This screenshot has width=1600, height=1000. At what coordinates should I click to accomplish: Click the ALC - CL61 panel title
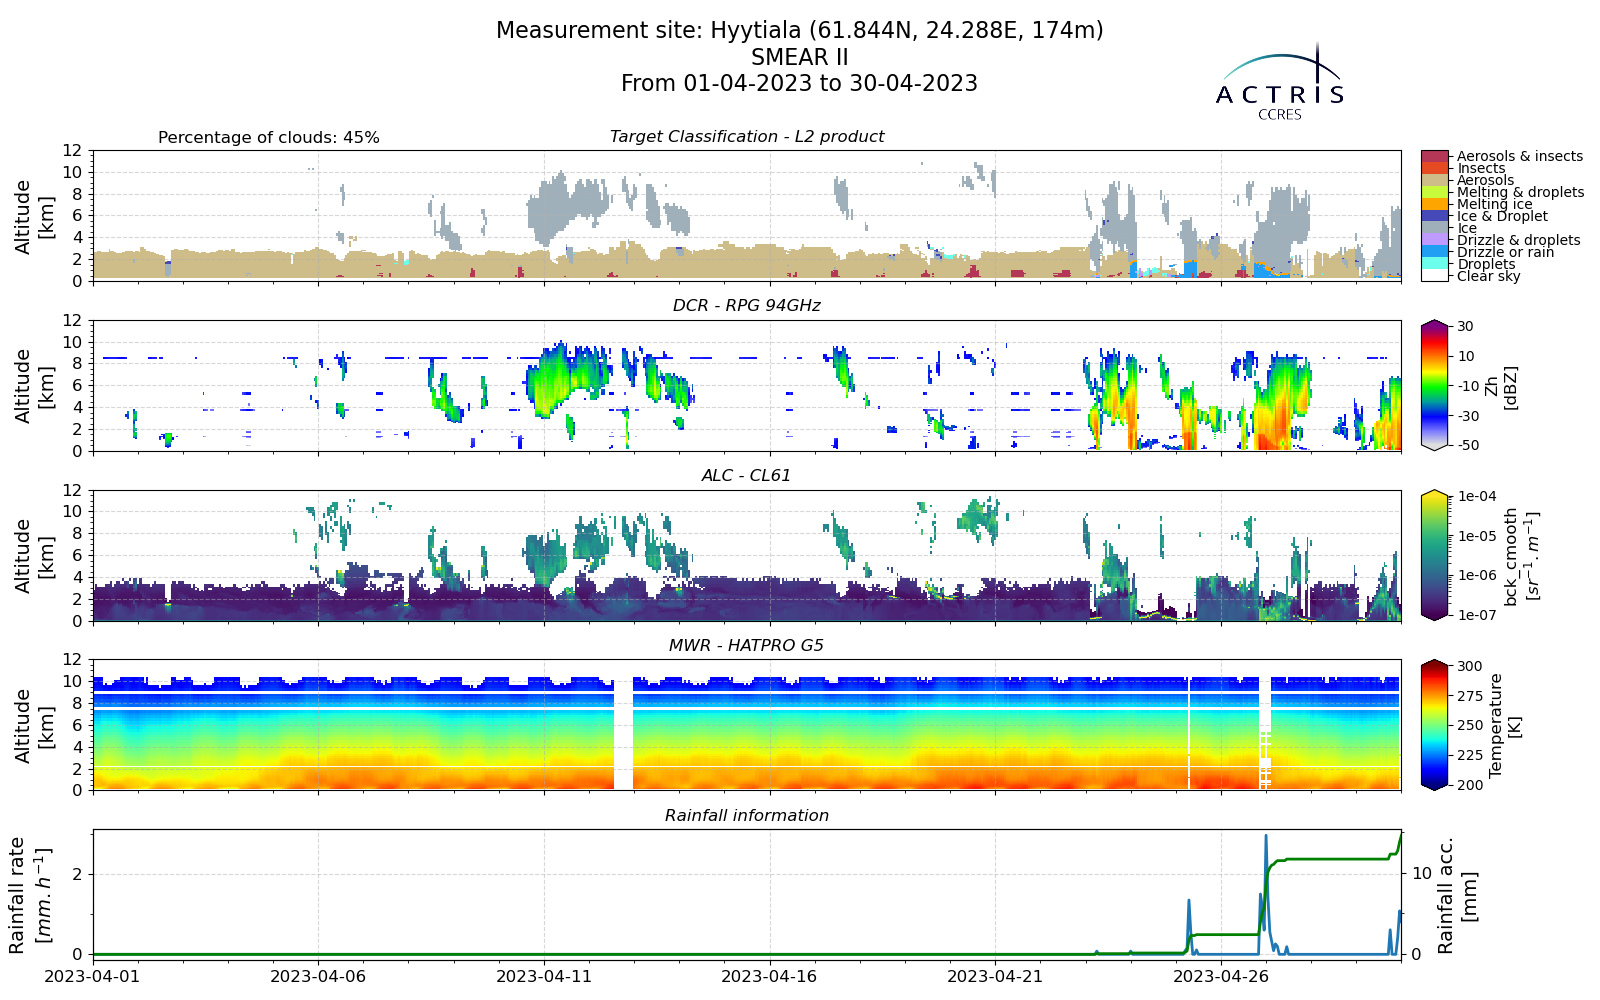click(747, 476)
